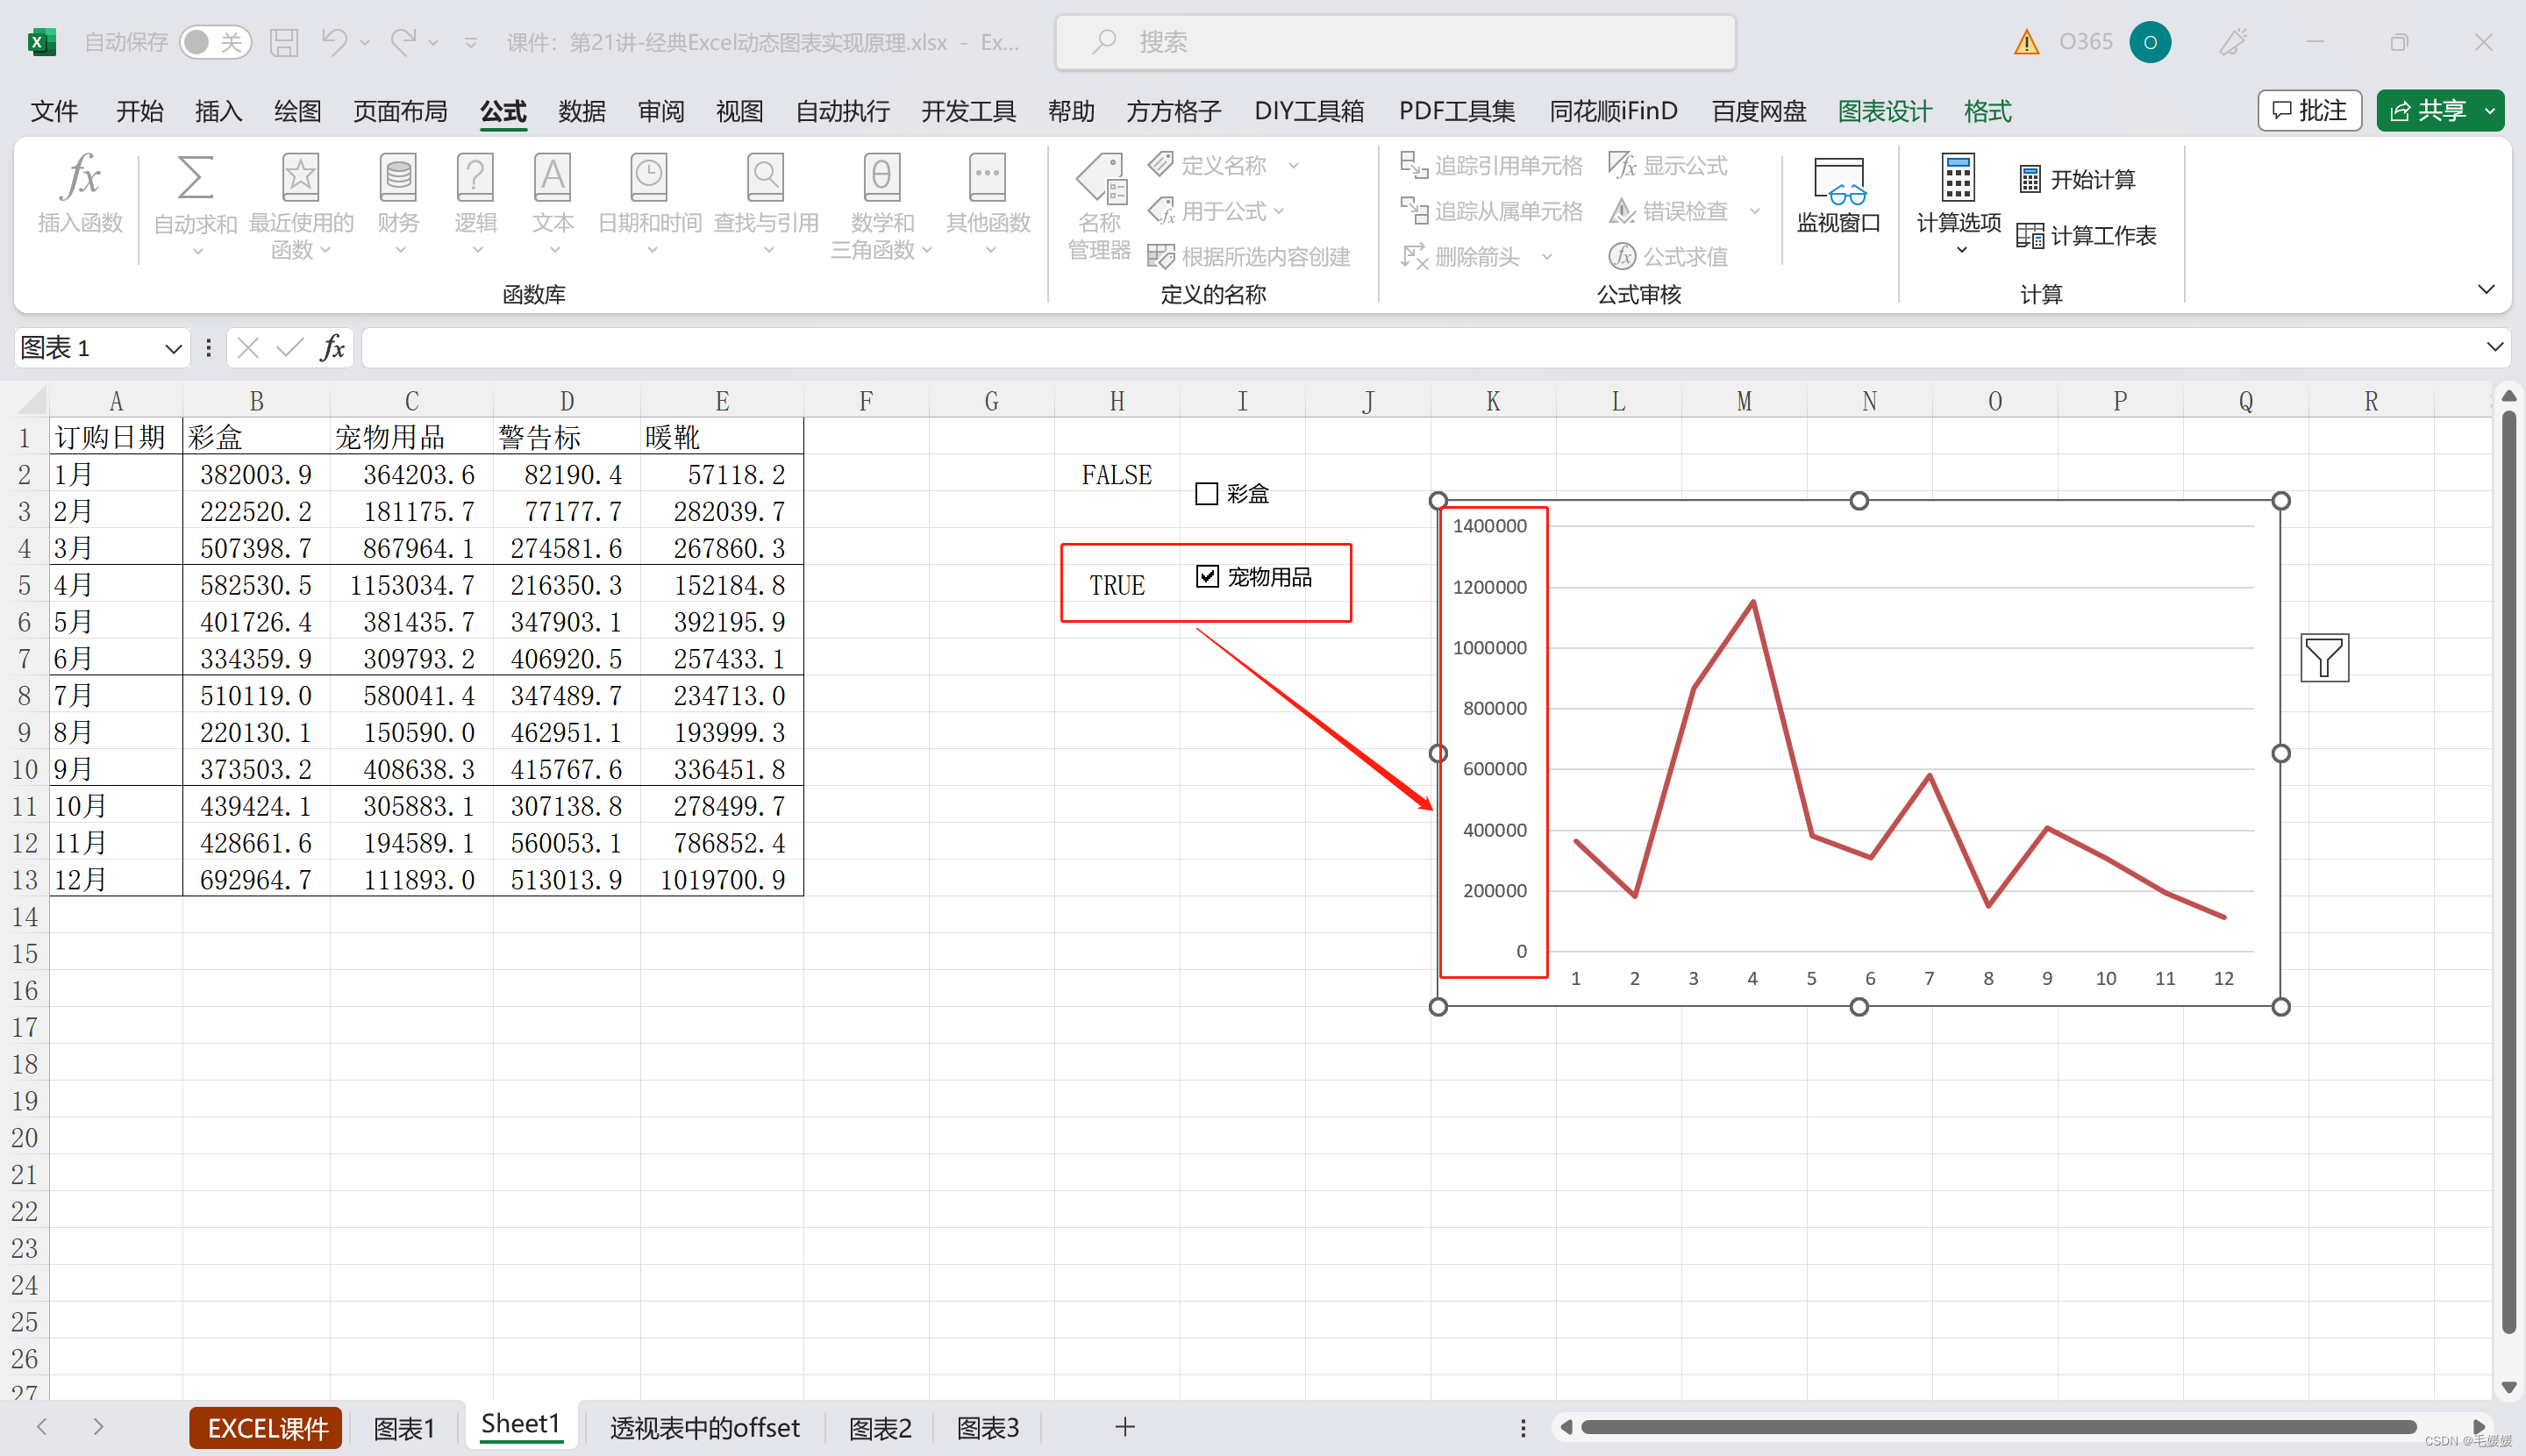Click the previous sheet navigation arrow
The height and width of the screenshot is (1456, 2526).
click(41, 1427)
